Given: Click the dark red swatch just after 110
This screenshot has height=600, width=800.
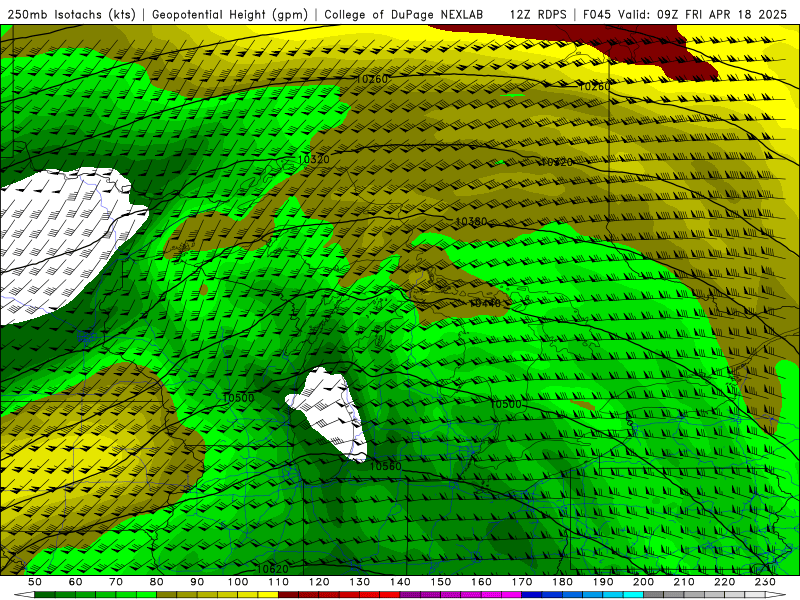Looking at the screenshot, I should (289, 595).
